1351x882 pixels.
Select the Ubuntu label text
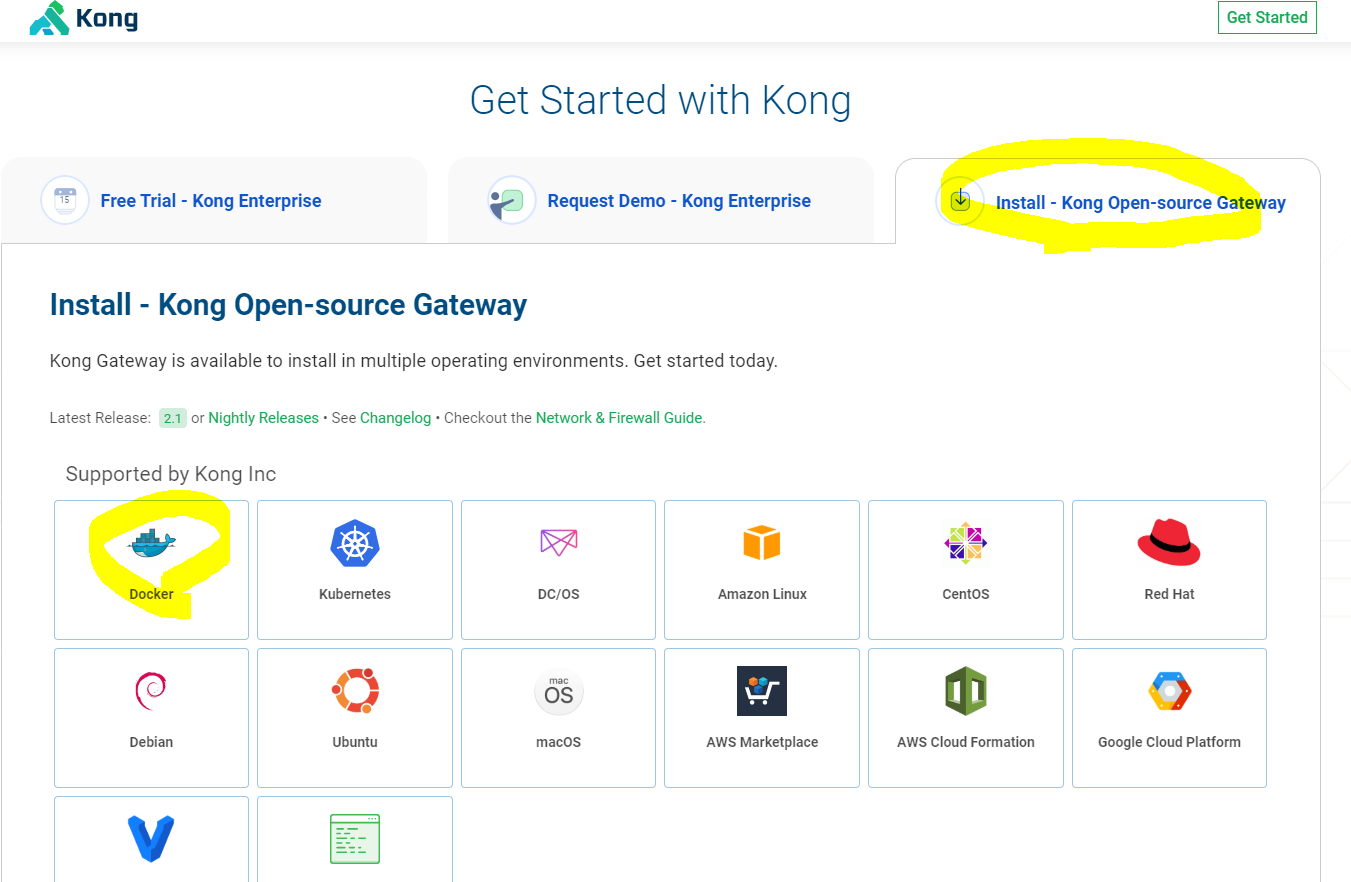click(355, 742)
